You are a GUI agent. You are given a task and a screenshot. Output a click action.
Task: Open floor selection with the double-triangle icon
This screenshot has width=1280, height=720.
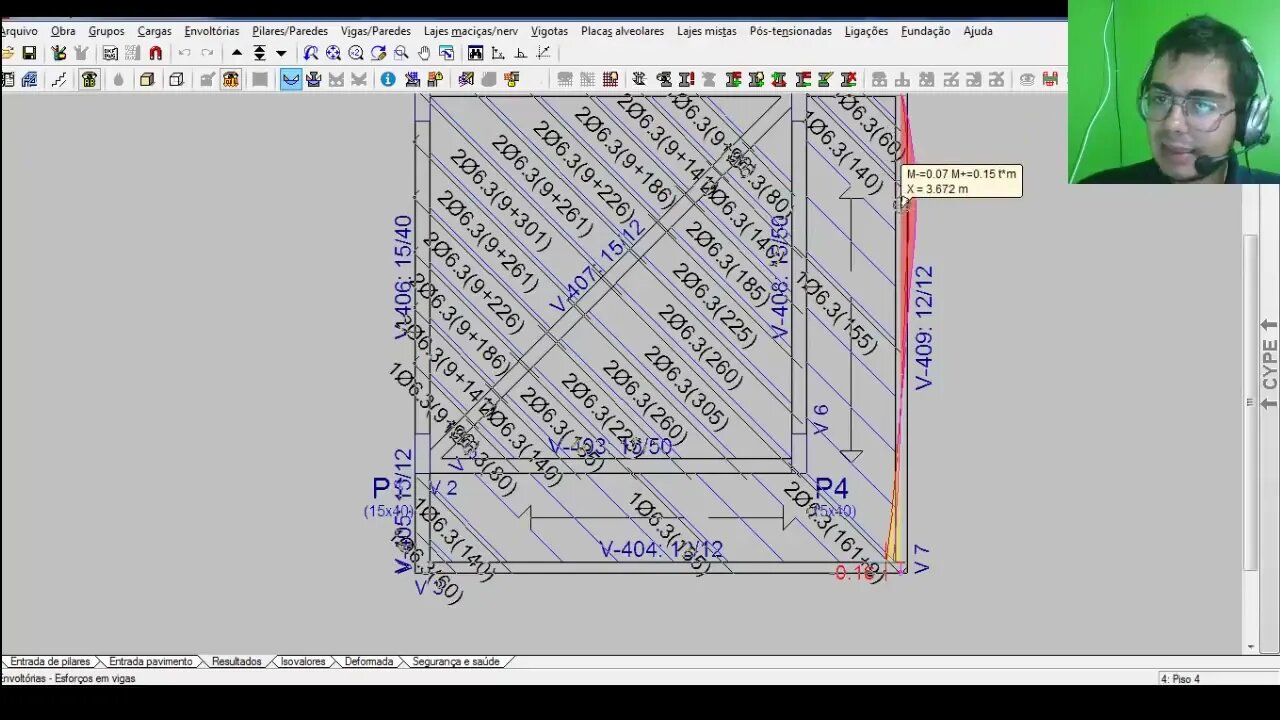coord(259,53)
